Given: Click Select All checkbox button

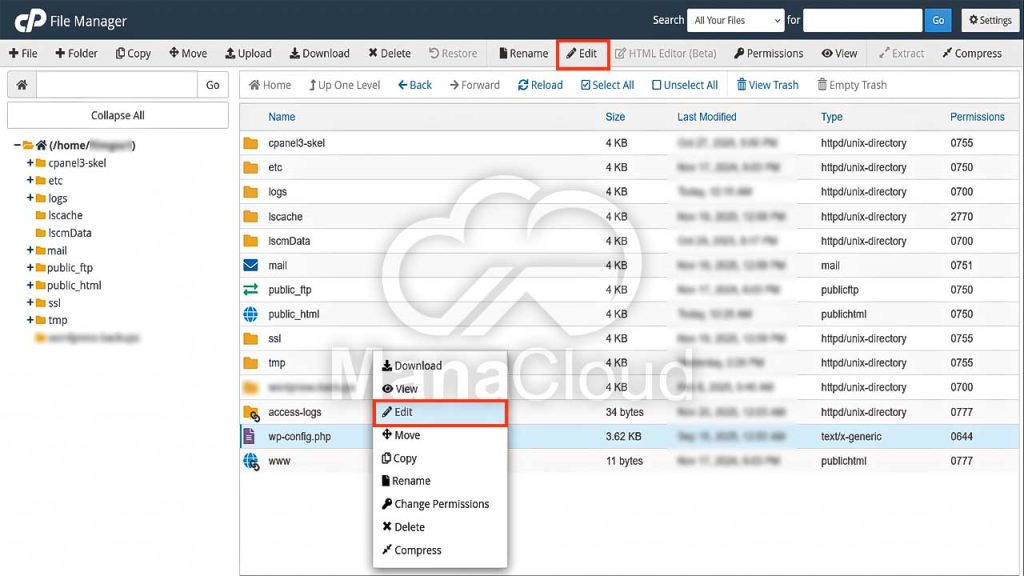Looking at the screenshot, I should point(607,85).
